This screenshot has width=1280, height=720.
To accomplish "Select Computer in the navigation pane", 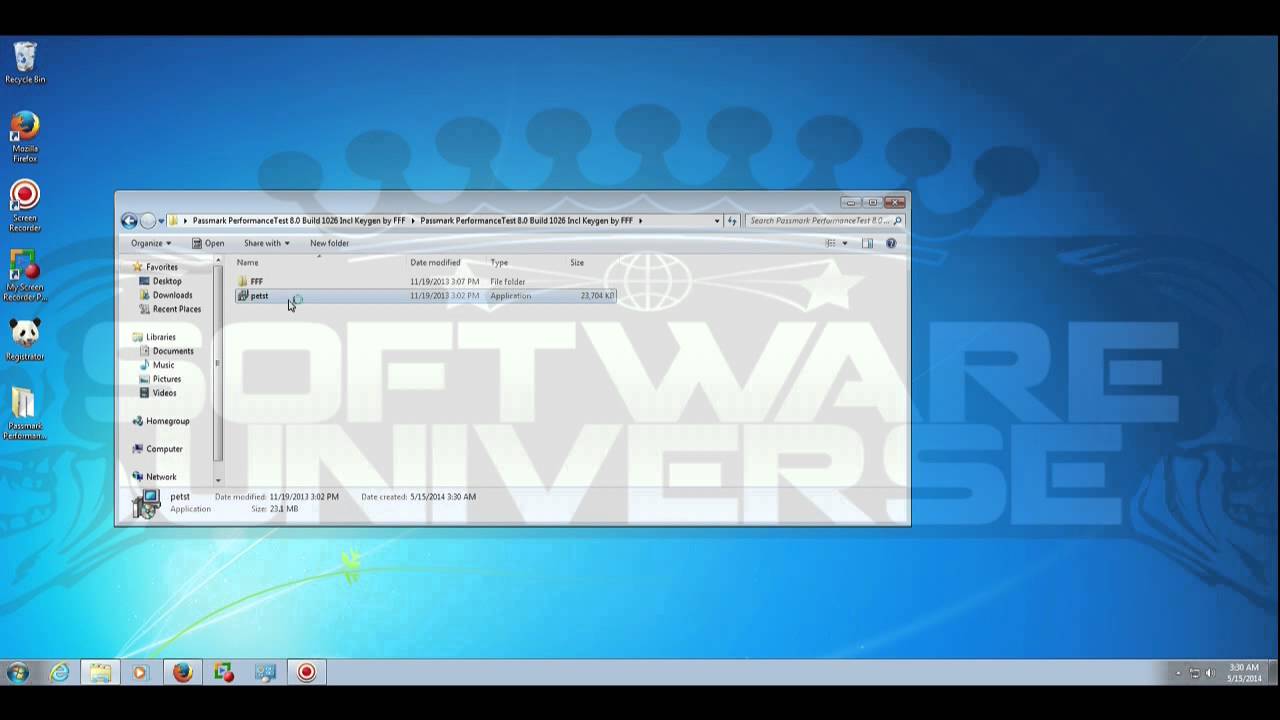I will (164, 449).
